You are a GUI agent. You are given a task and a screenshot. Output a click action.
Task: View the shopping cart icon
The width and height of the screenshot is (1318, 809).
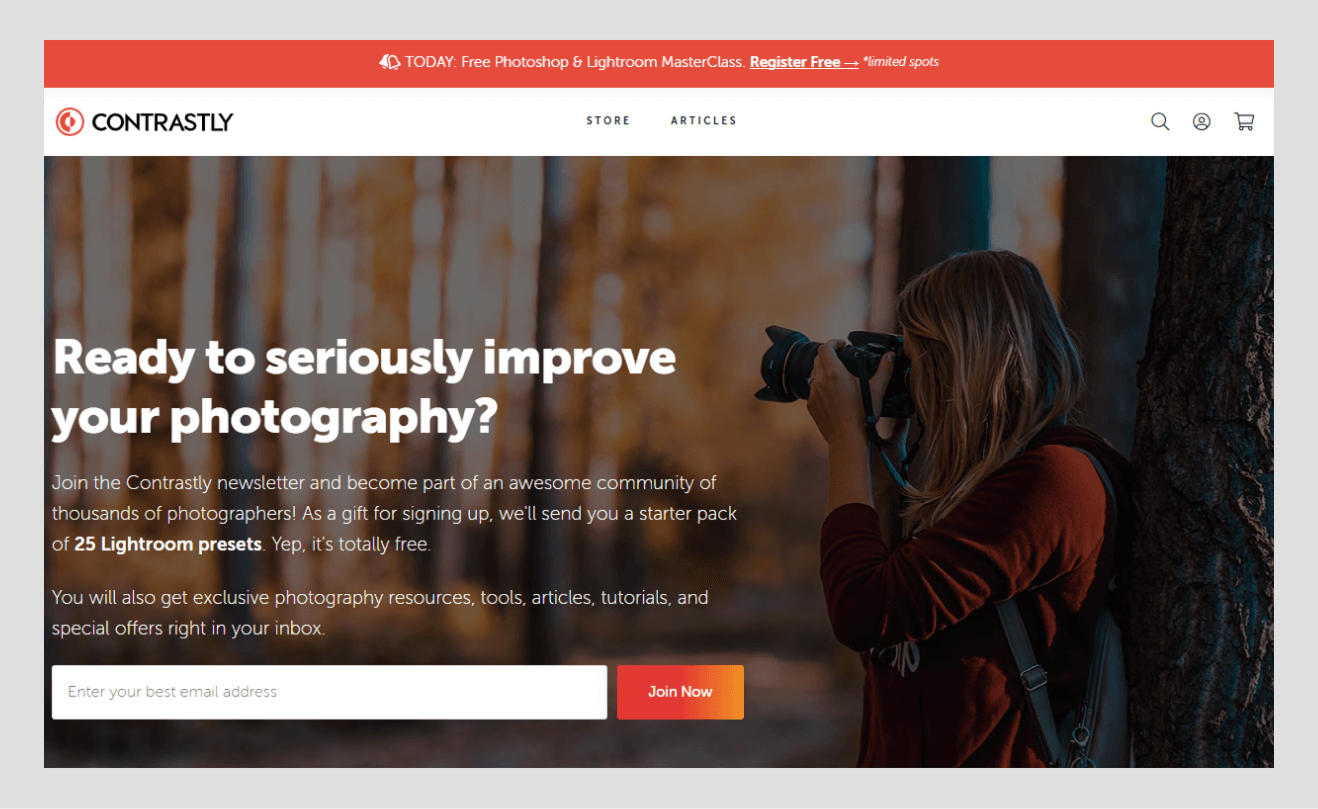point(1244,122)
